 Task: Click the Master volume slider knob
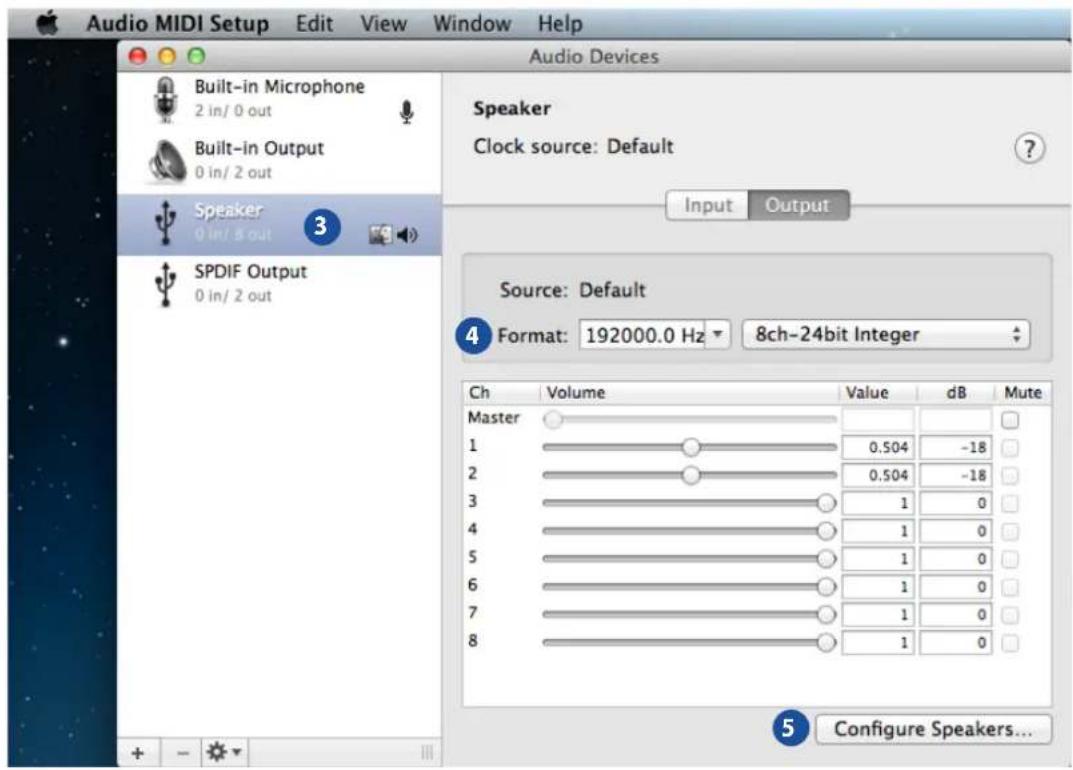point(553,420)
